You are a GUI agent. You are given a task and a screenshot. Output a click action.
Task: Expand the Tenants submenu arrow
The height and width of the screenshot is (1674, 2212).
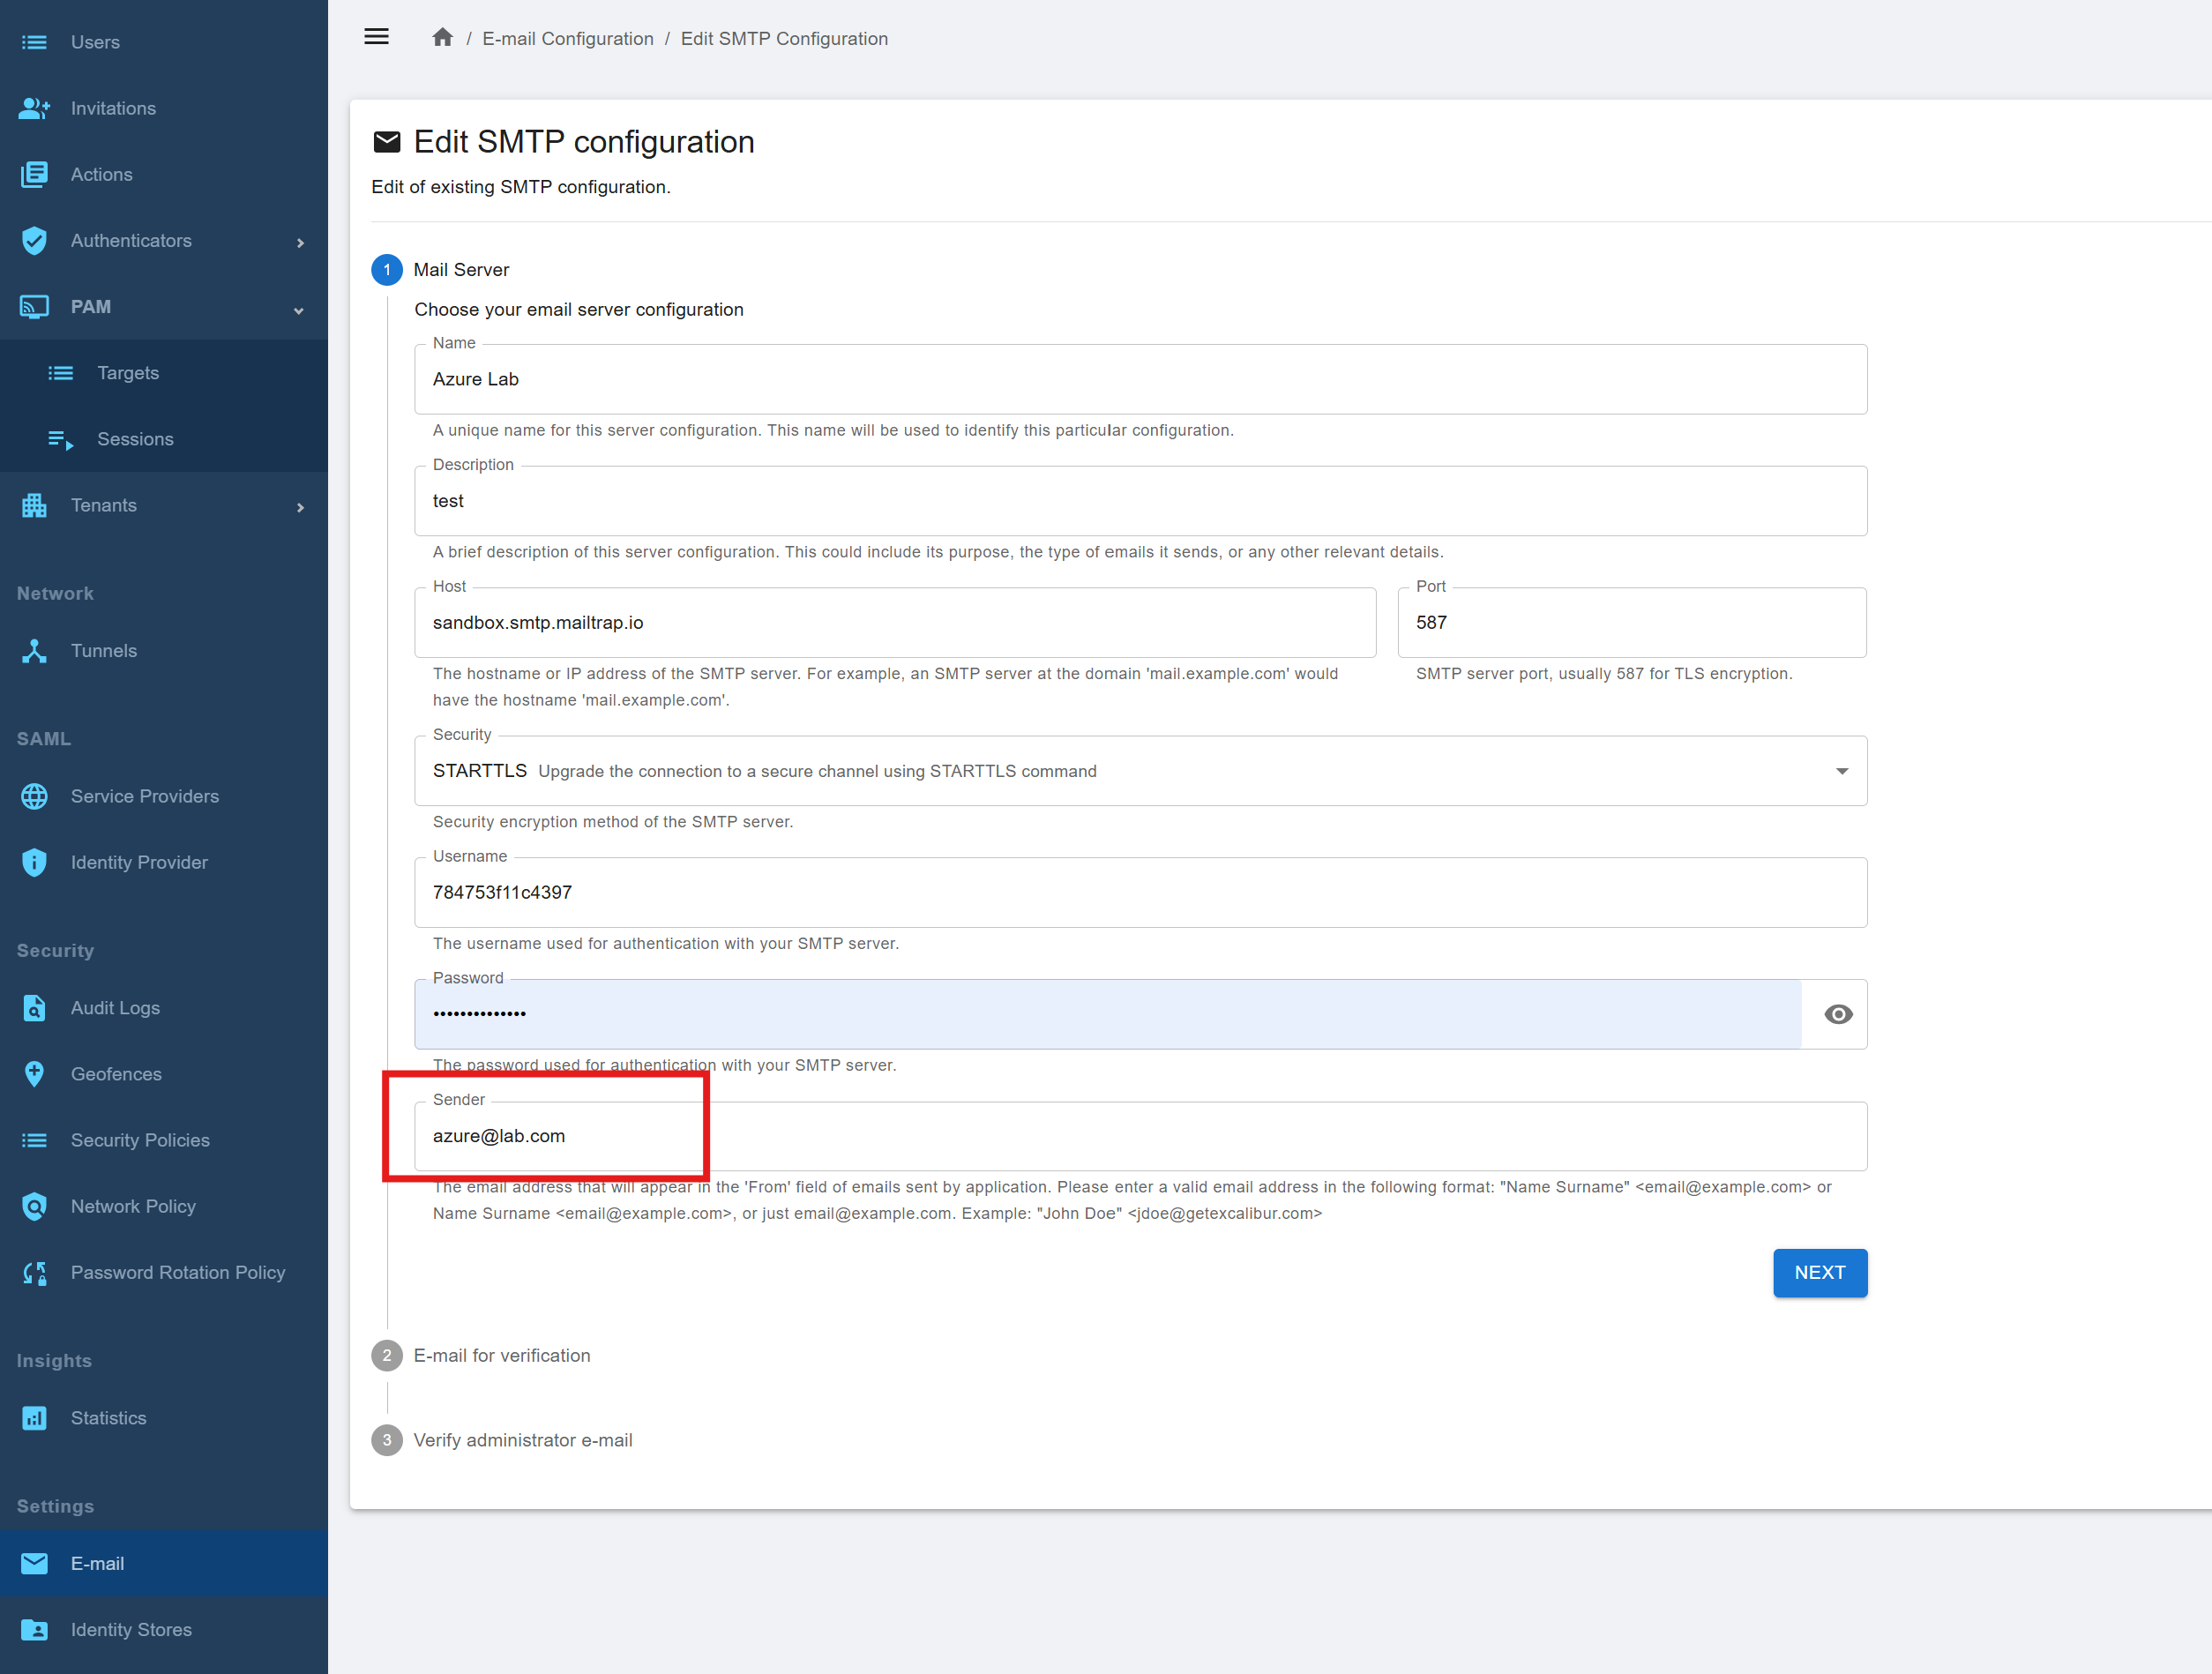(x=300, y=507)
